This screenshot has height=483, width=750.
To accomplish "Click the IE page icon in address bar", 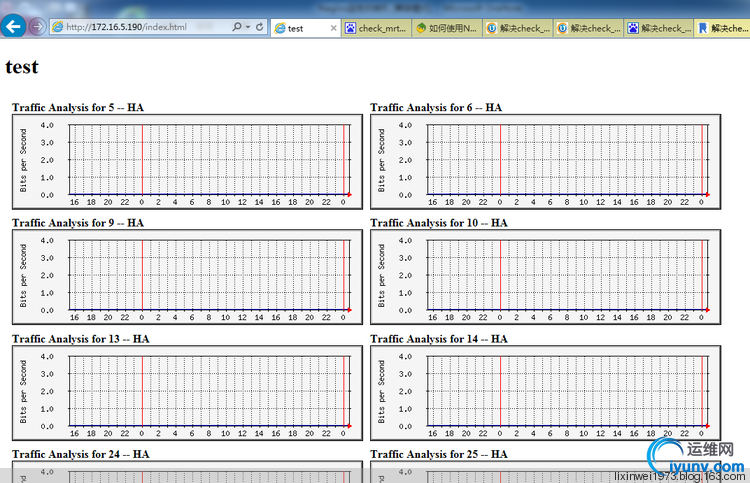I will coord(57,27).
